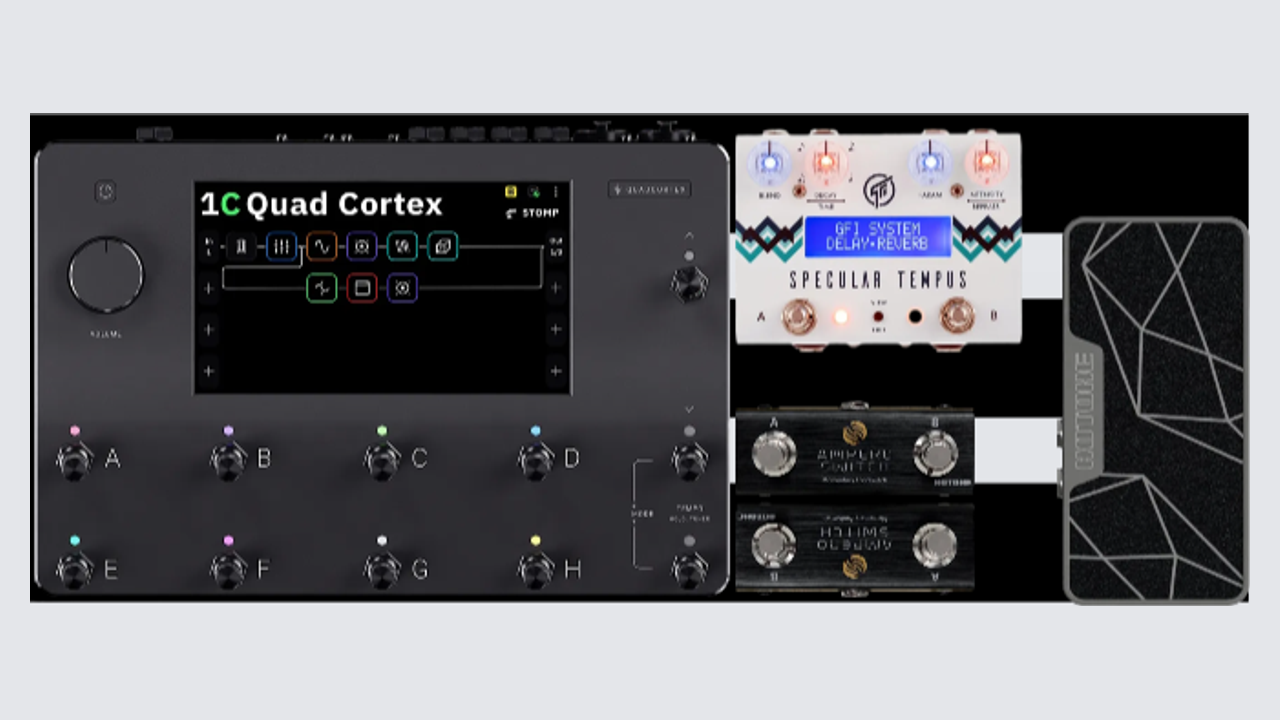The width and height of the screenshot is (1280, 720).
Task: Stomp footswitch G on the Quad Cortex
Action: pyautogui.click(x=382, y=569)
